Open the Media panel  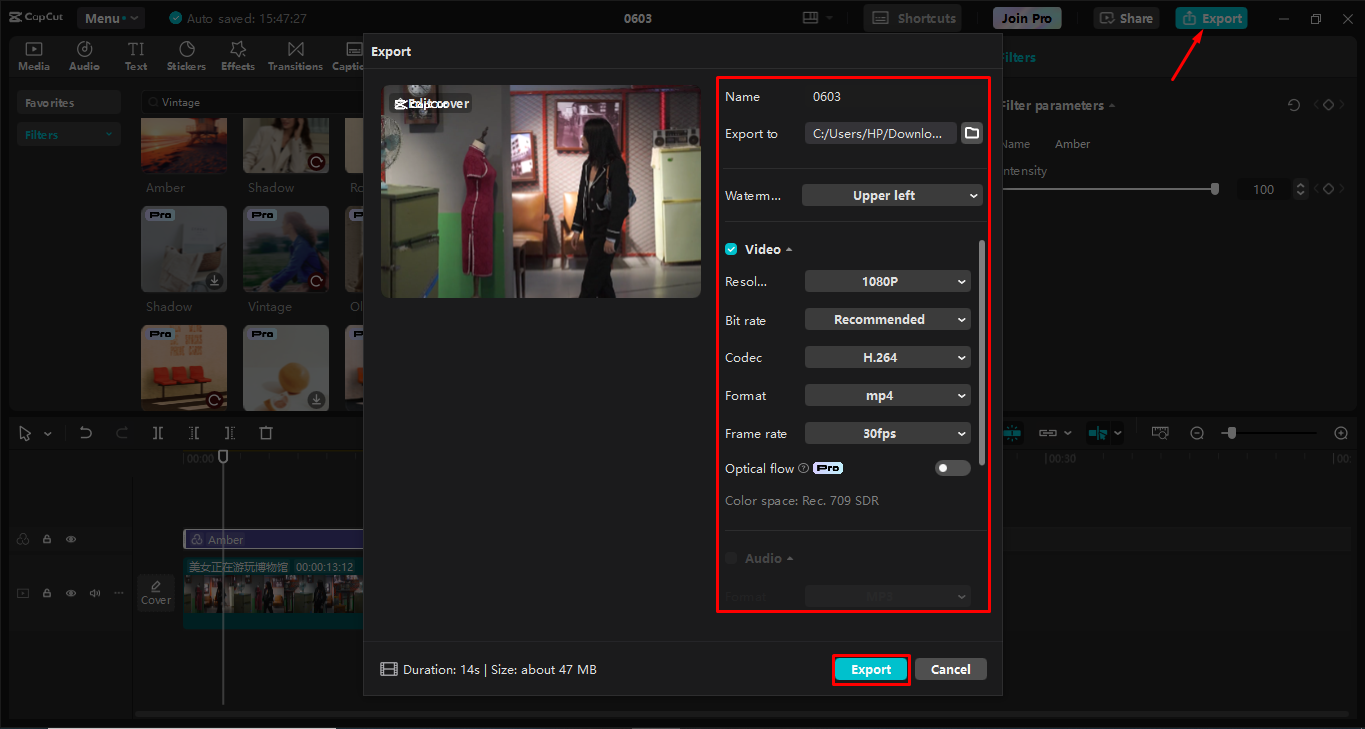point(33,55)
